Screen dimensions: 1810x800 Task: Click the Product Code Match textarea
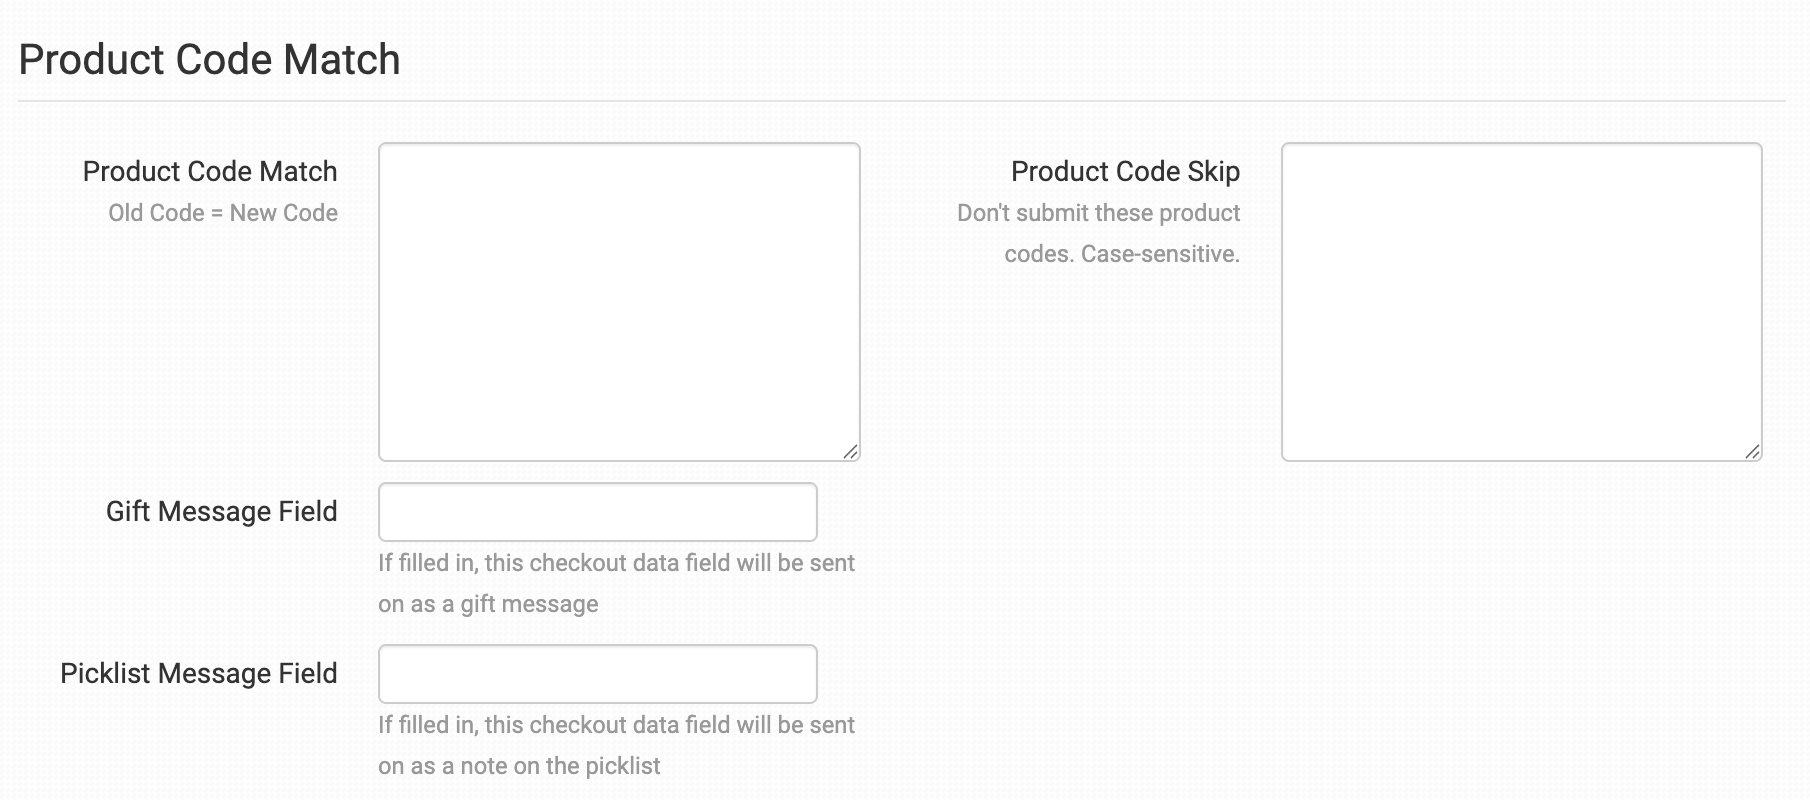(x=619, y=301)
